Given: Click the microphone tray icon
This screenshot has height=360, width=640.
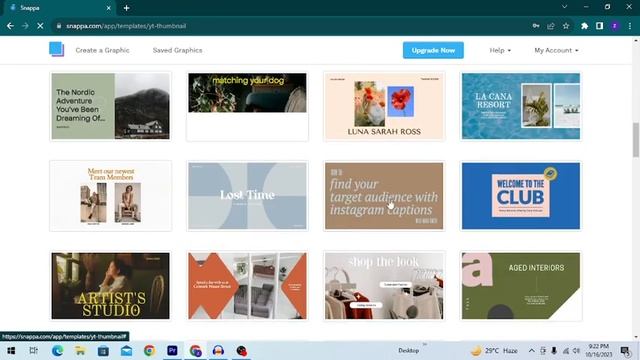Looking at the screenshot, I should pos(554,351).
